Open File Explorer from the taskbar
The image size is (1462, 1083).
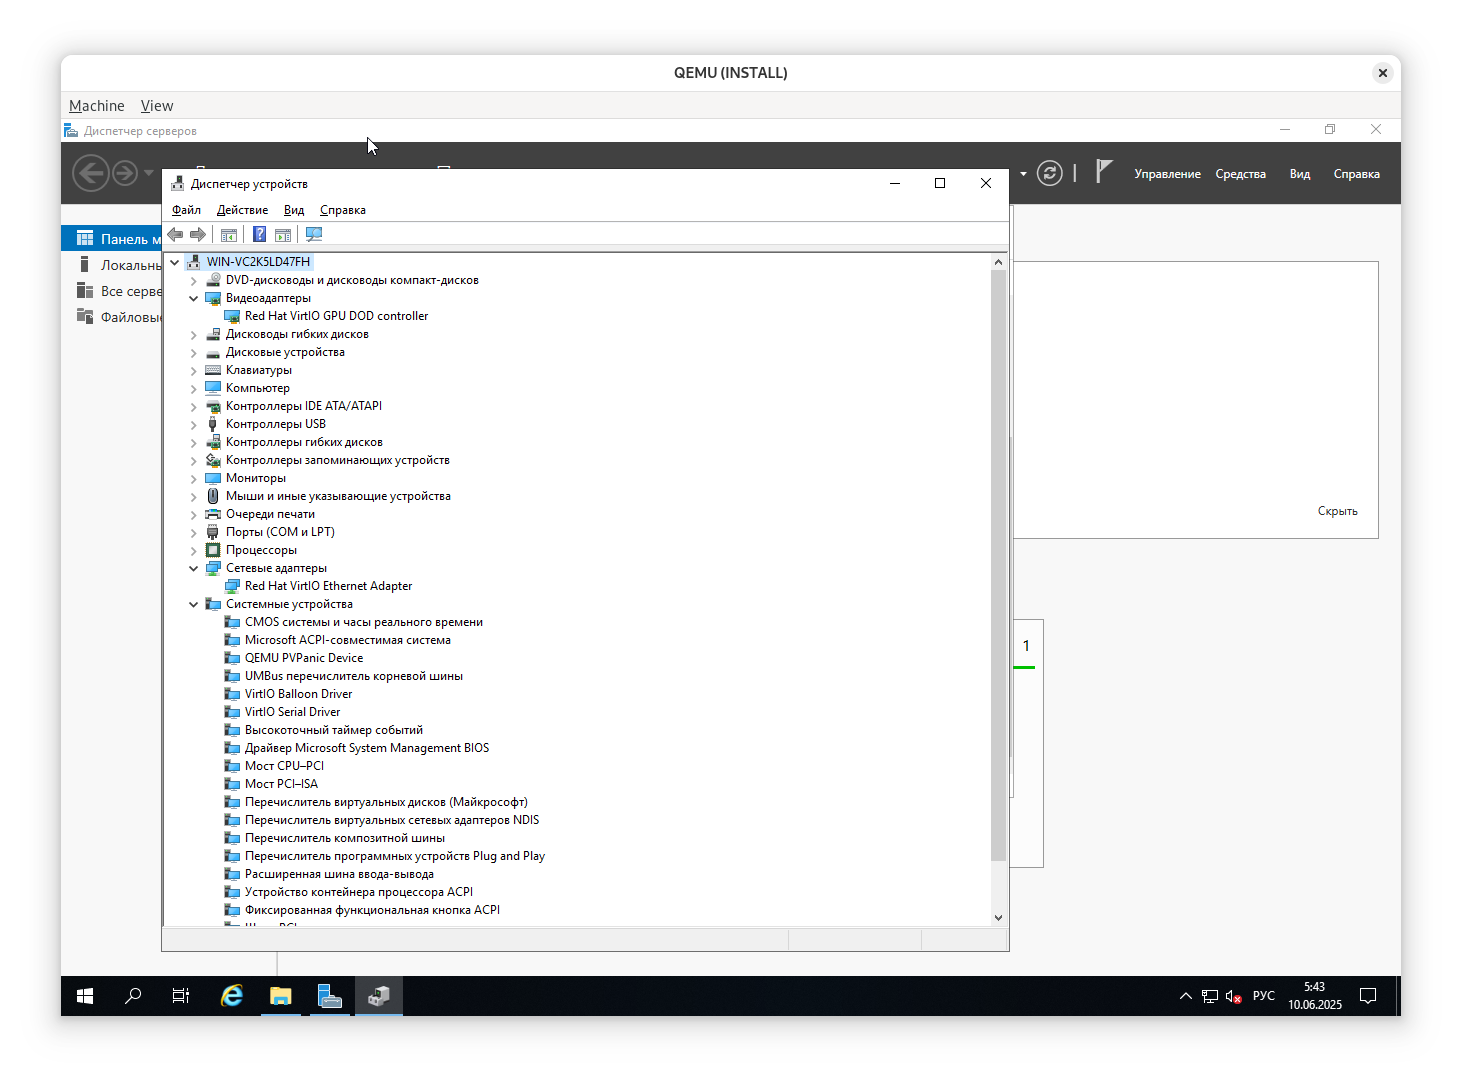pos(281,996)
